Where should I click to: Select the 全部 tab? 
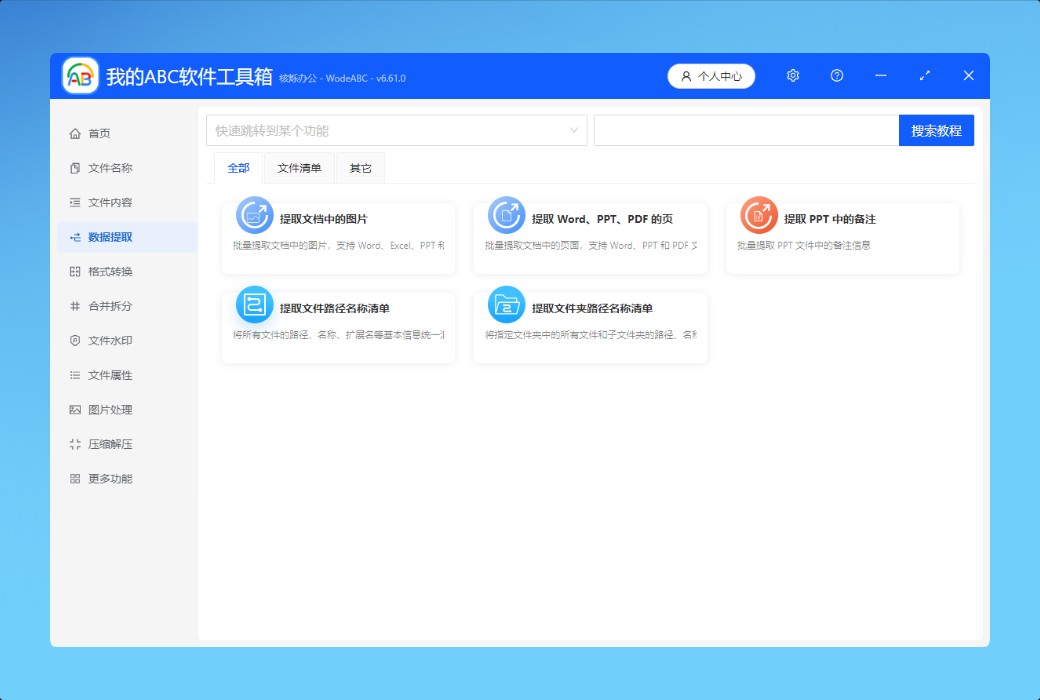(x=238, y=169)
